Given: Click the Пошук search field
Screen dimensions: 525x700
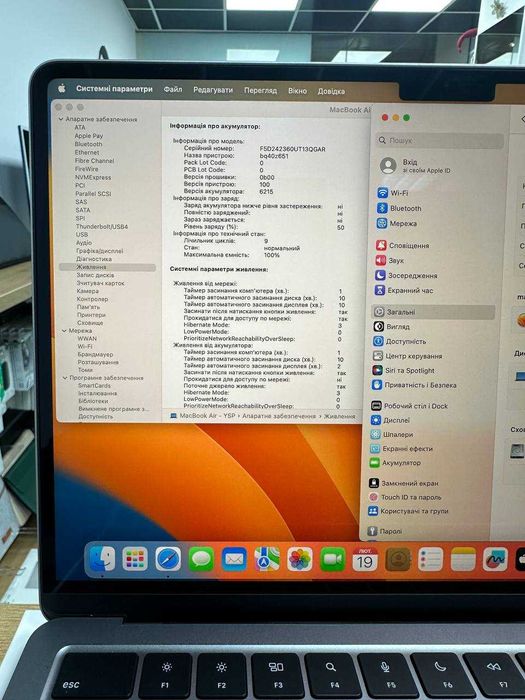Looking at the screenshot, I should (440, 141).
